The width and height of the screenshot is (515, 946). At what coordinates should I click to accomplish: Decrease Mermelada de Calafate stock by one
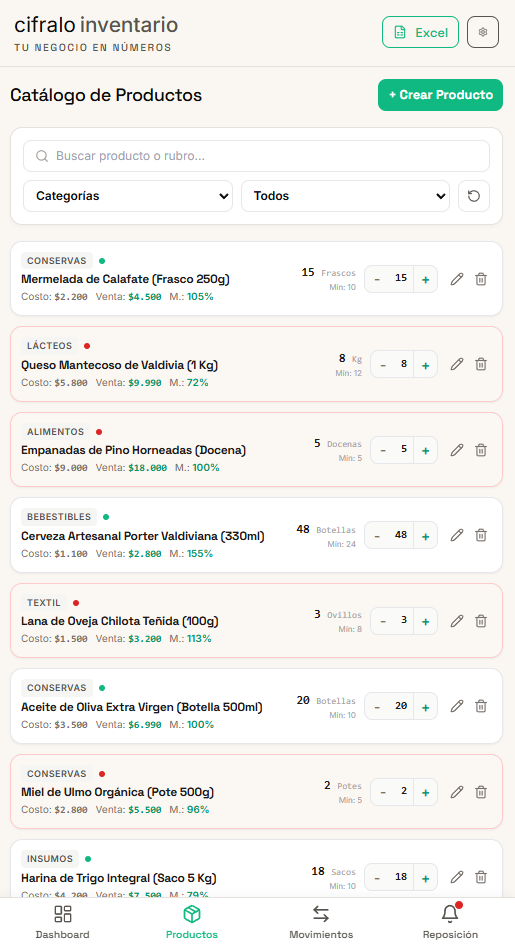378,279
